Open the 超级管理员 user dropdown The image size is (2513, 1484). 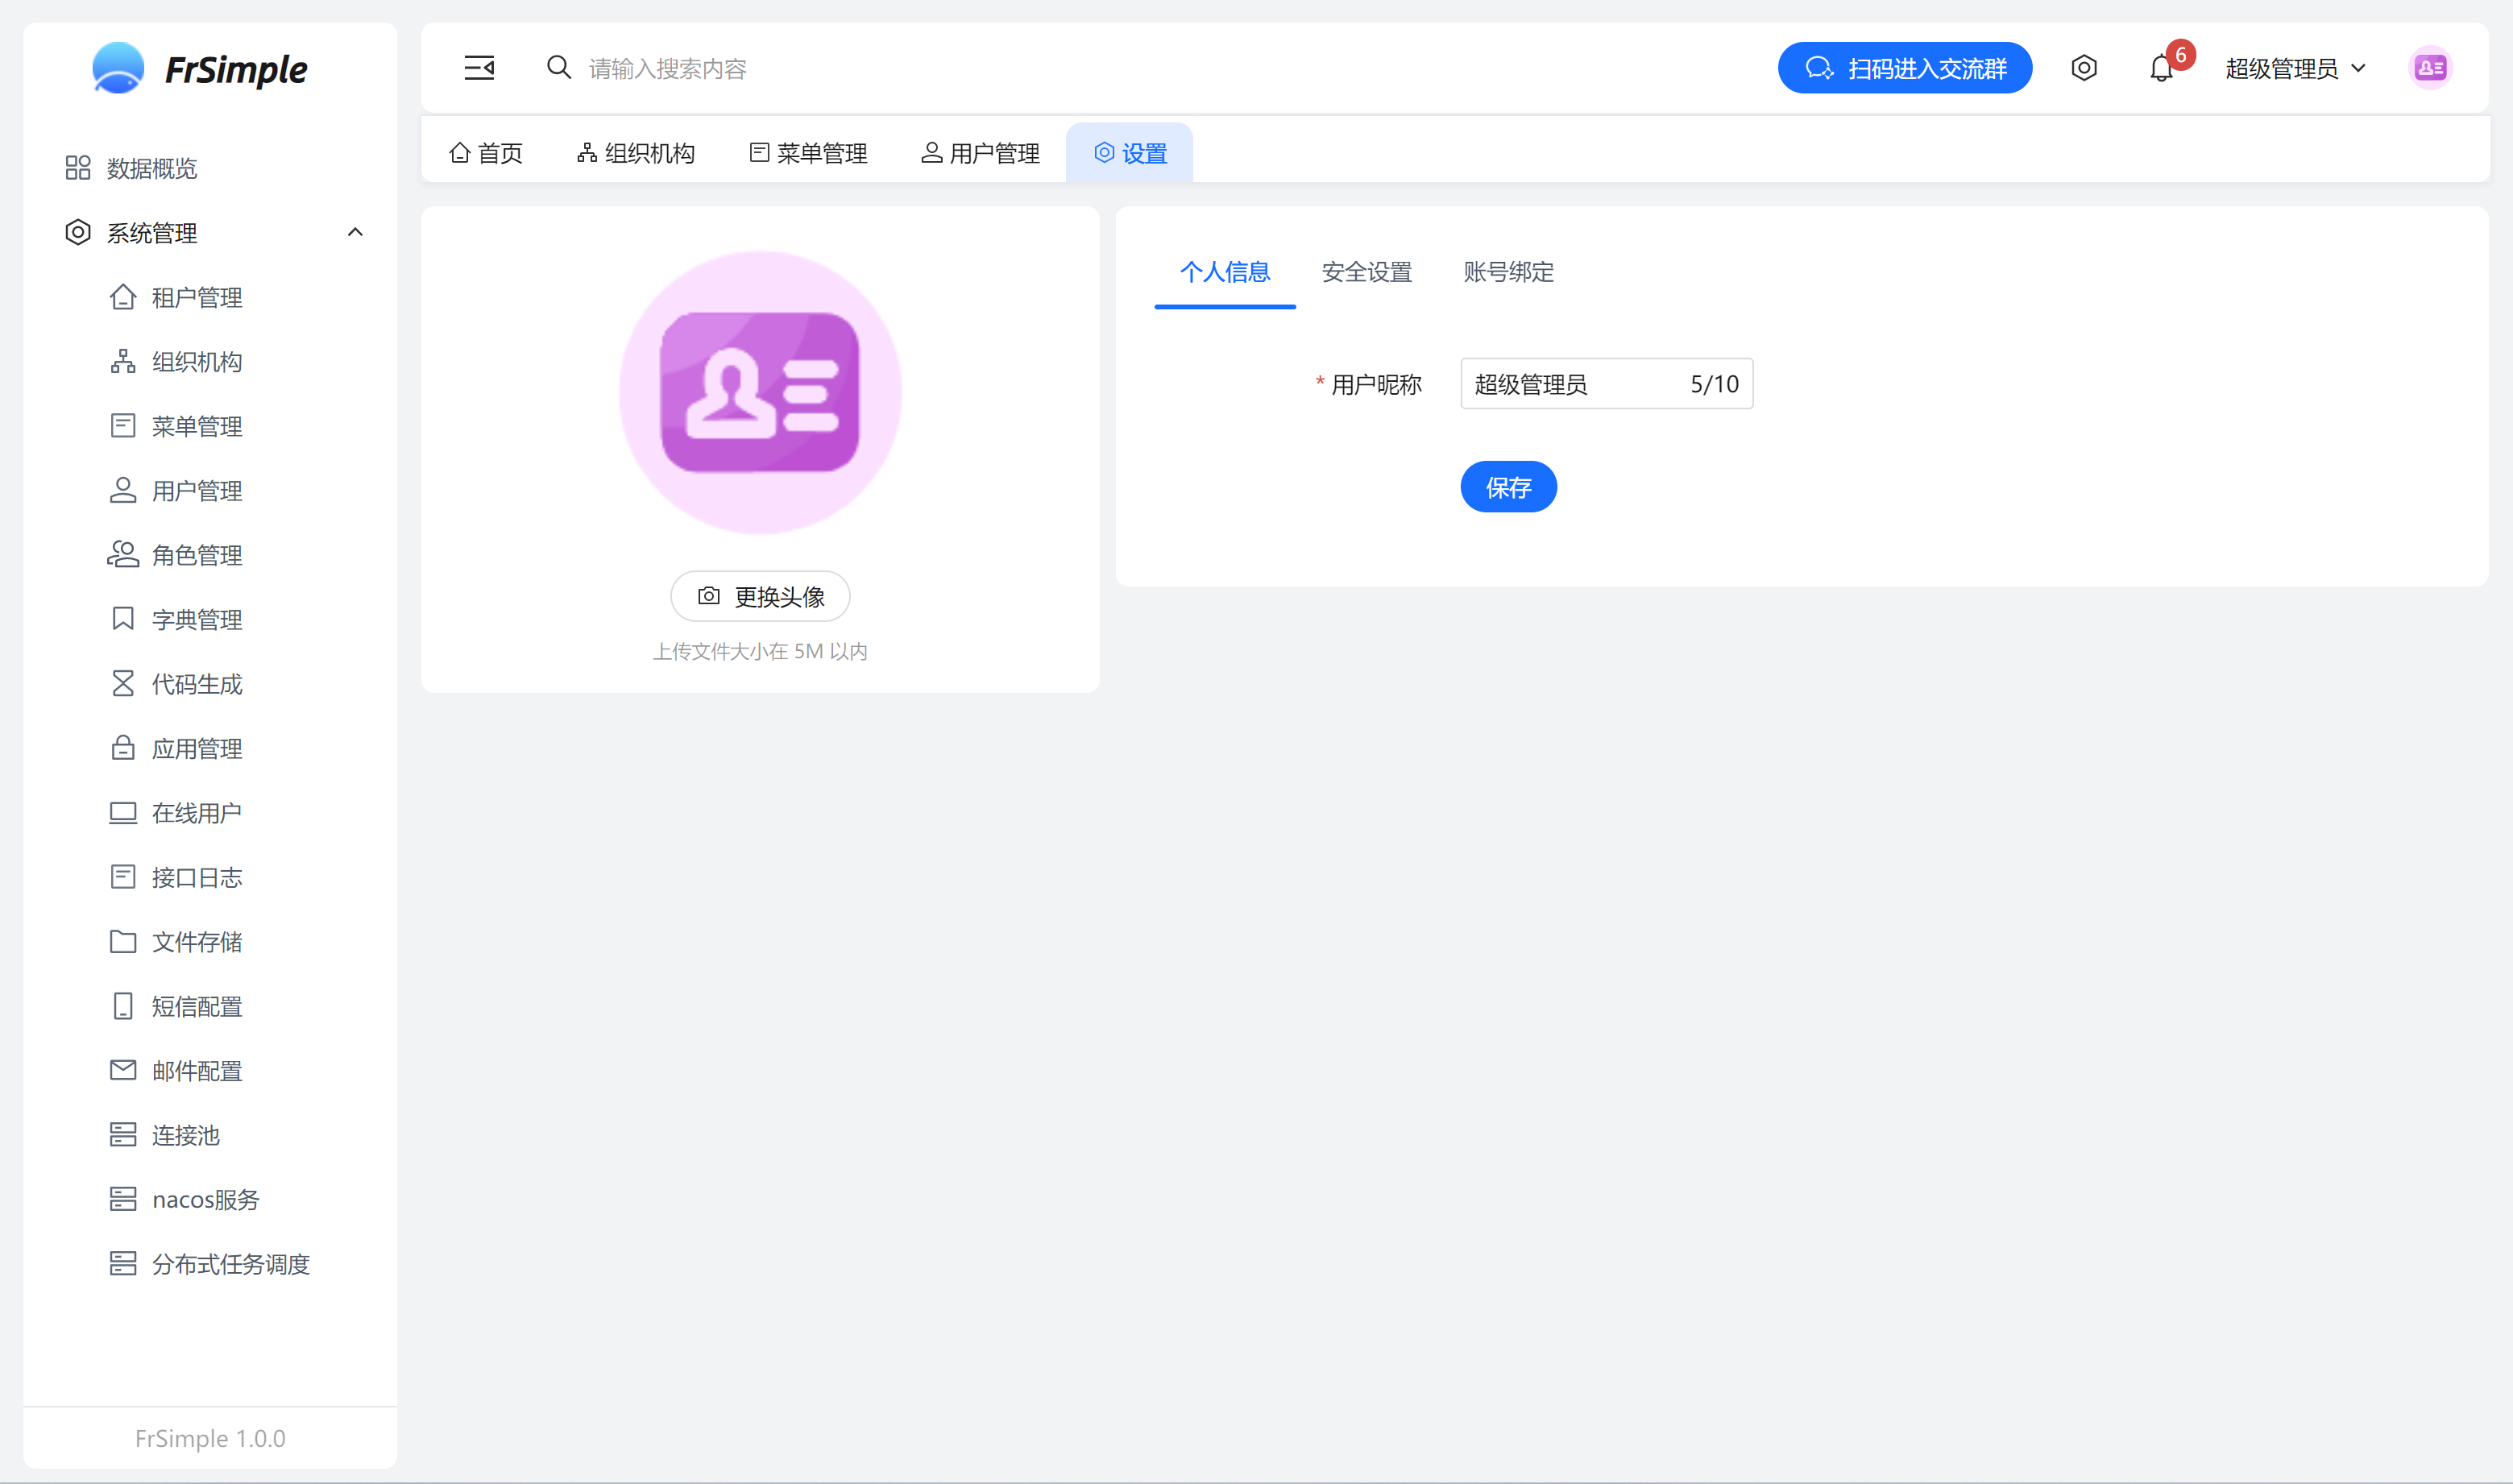[x=2295, y=69]
